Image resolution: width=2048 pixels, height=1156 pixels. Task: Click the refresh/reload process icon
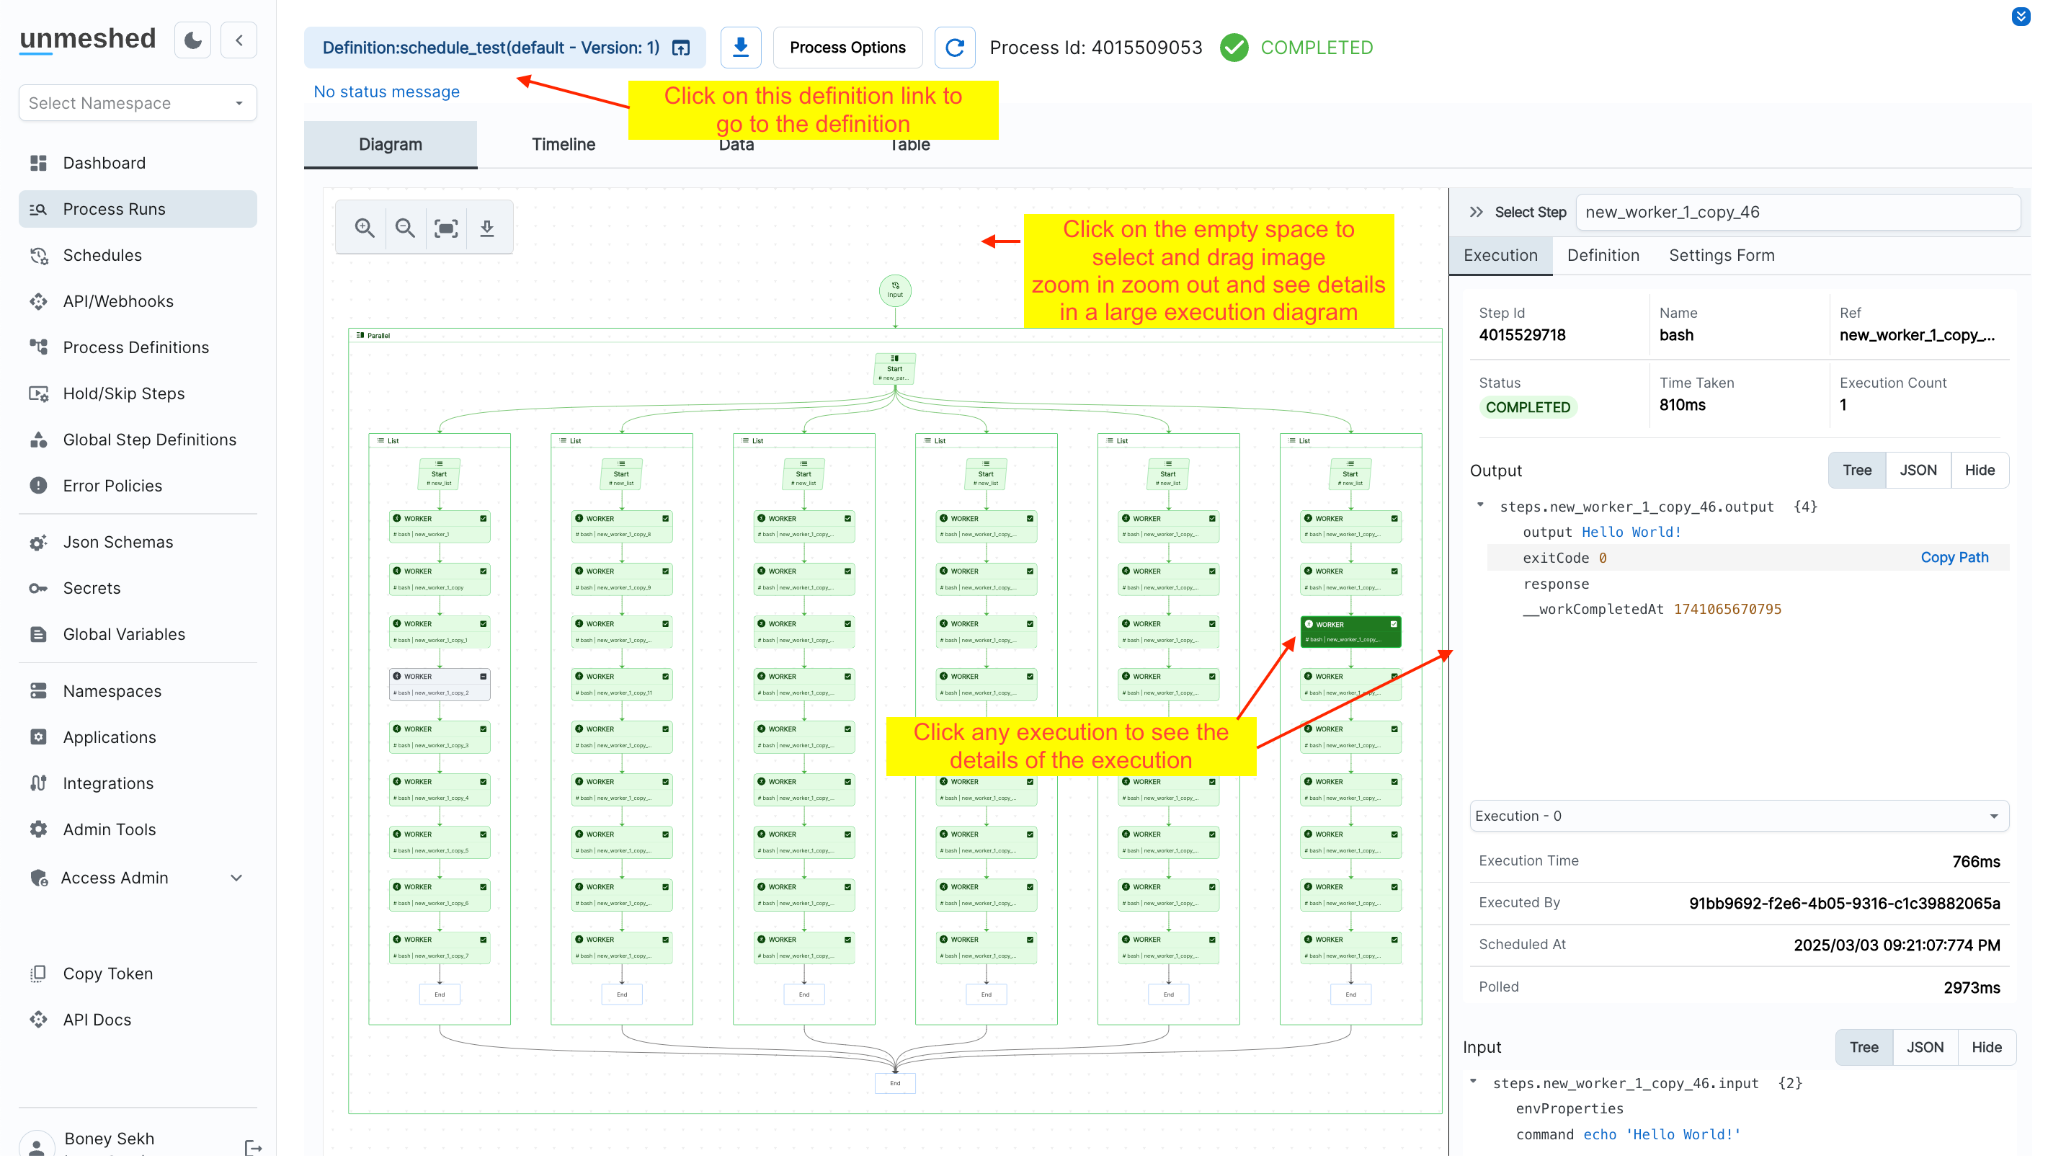[954, 48]
